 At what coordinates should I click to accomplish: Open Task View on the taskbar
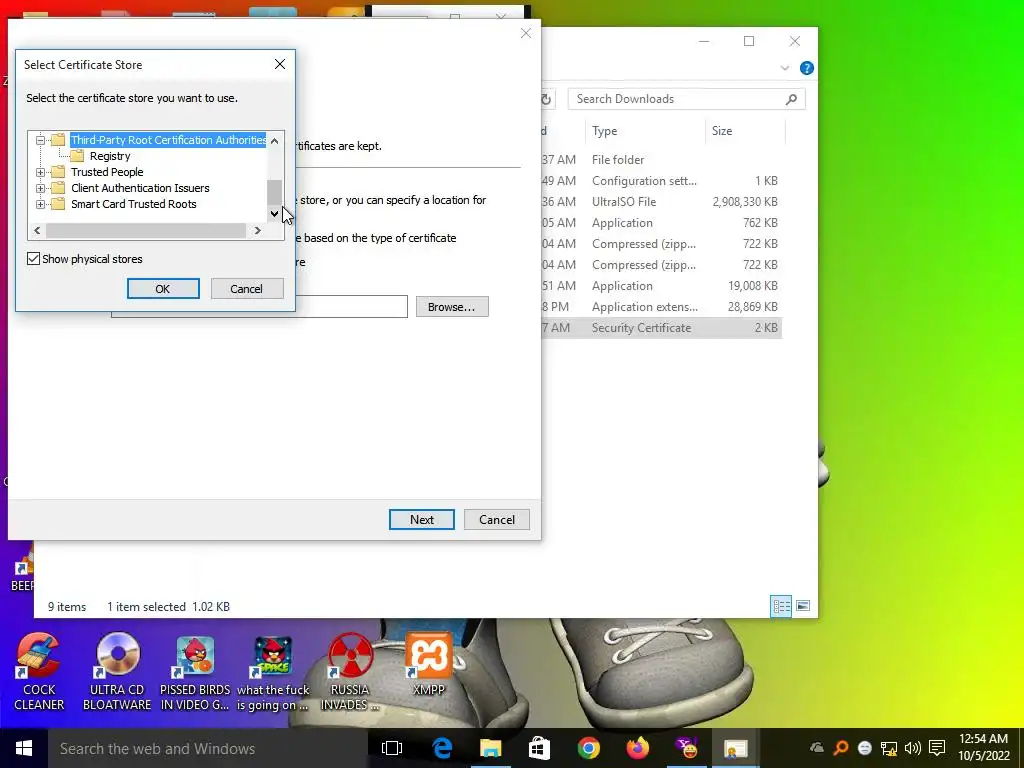392,748
